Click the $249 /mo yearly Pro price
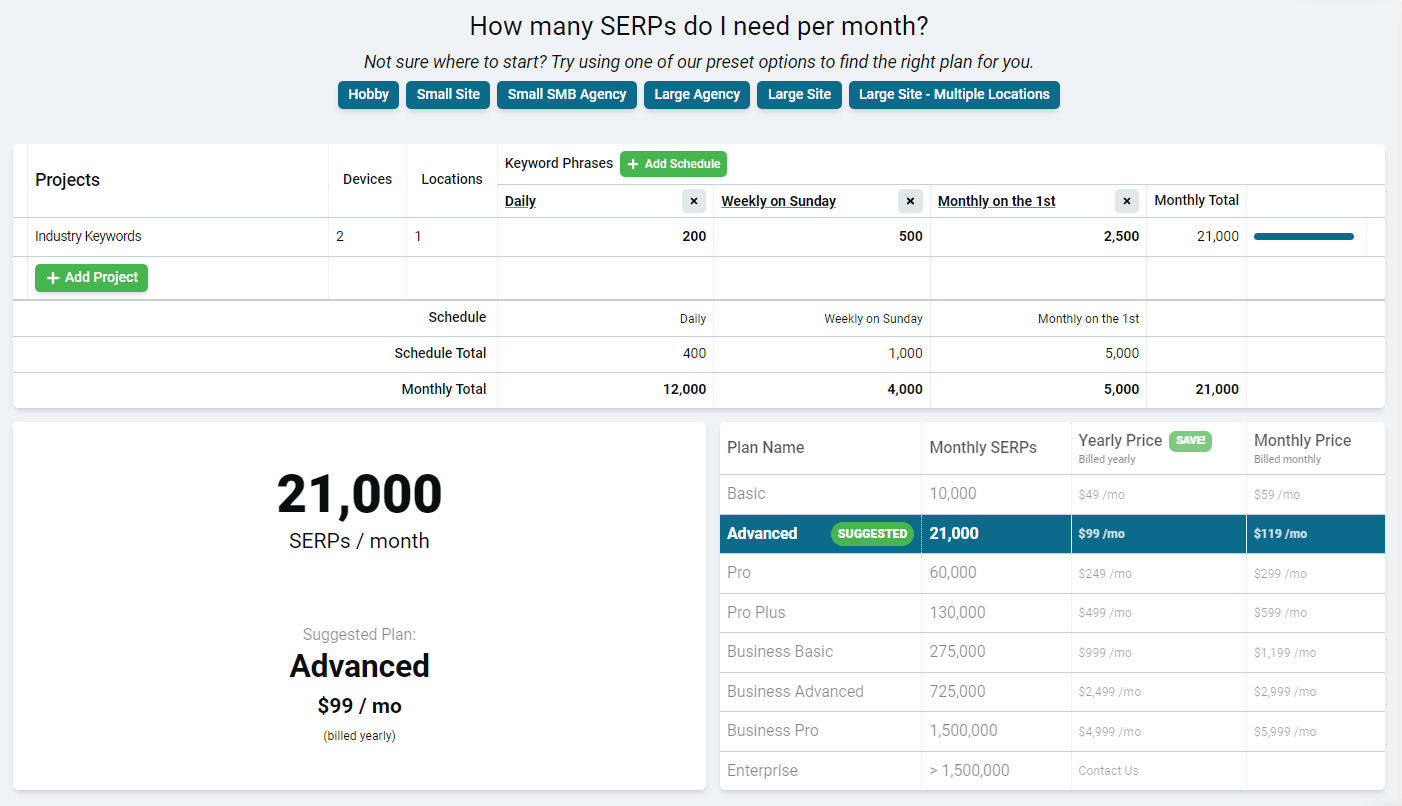This screenshot has width=1402, height=806. 1105,574
